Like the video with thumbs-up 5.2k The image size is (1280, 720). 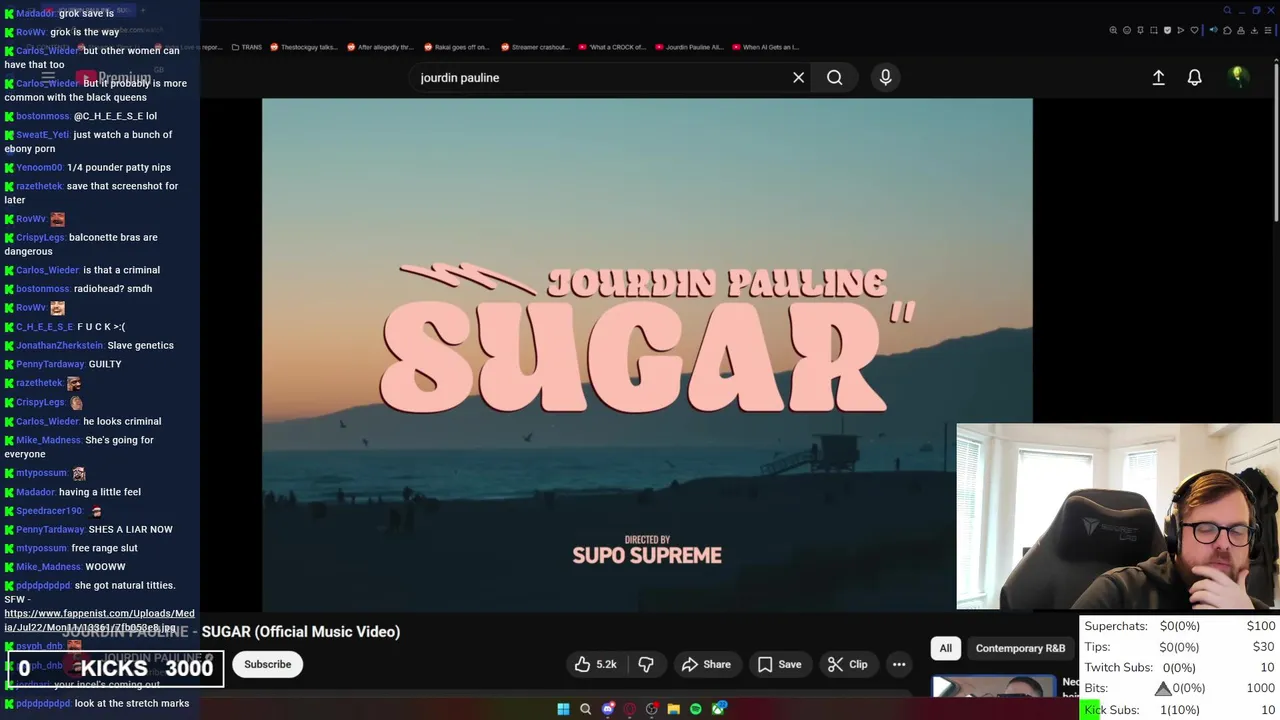[x=595, y=664]
